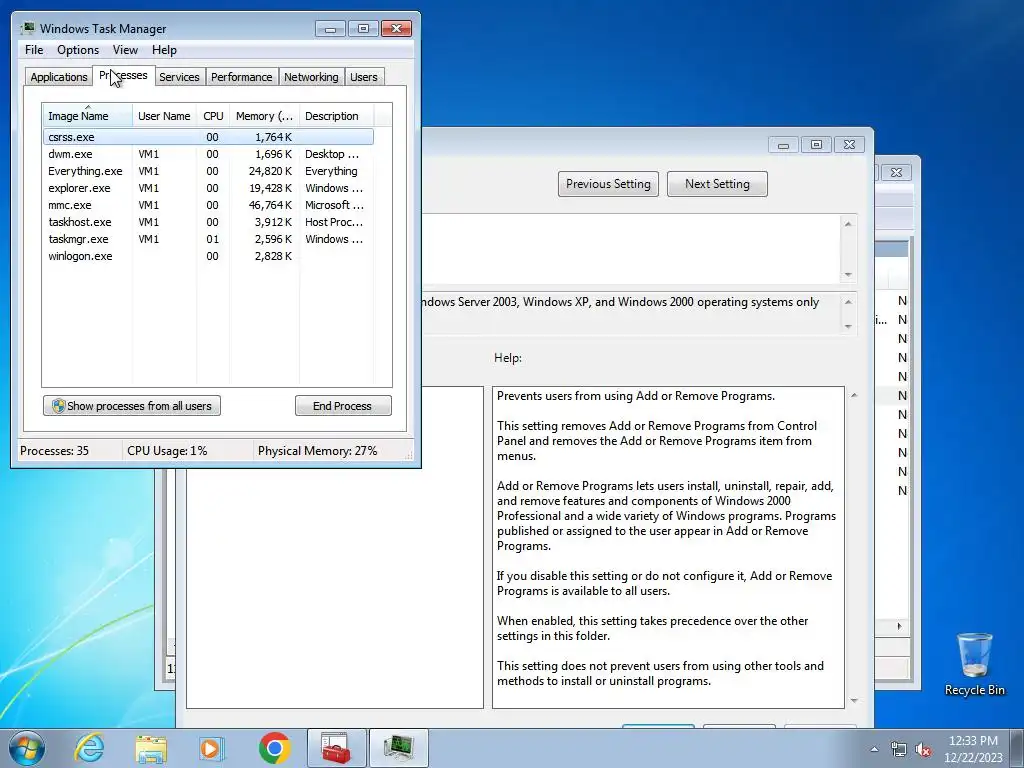Image resolution: width=1024 pixels, height=768 pixels.
Task: Open the File menu in Task Manager
Action: tap(34, 50)
